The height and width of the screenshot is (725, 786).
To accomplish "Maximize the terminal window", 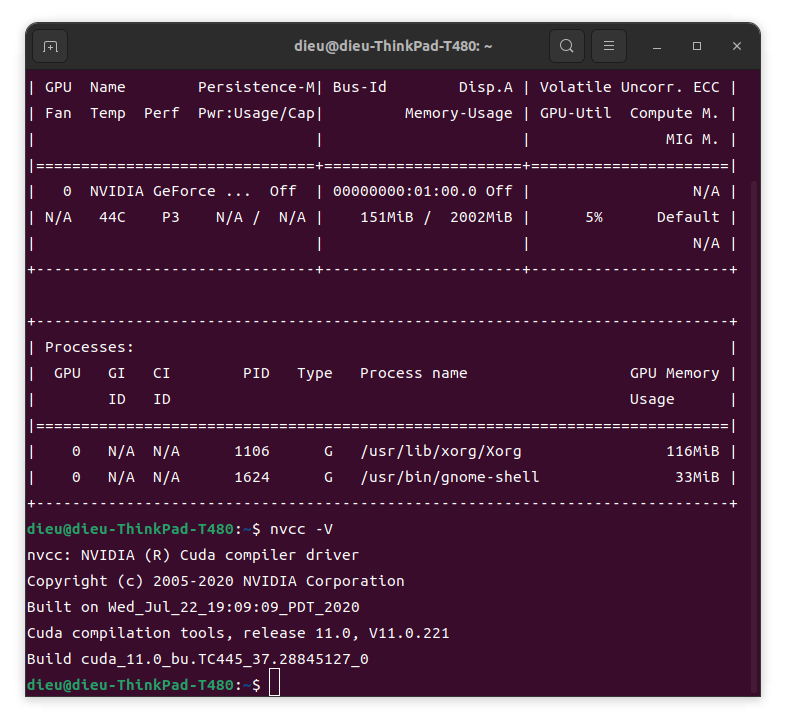I will [x=697, y=46].
